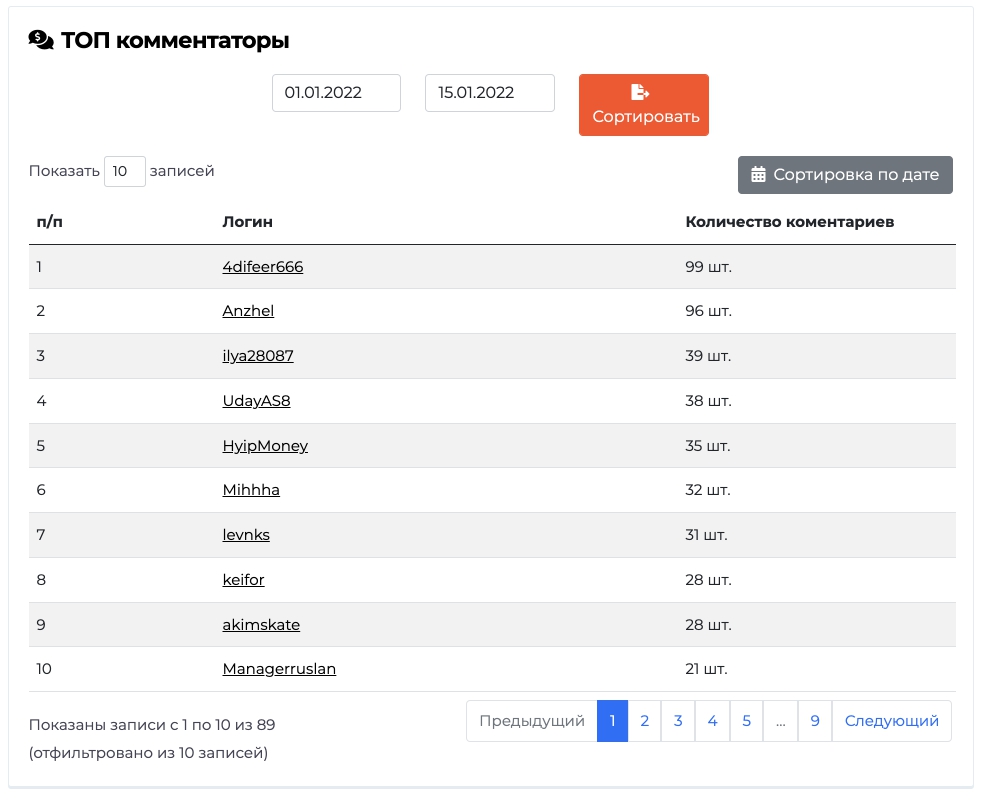Click the file export icon in Сортировать
Image resolution: width=985 pixels, height=800 pixels.
click(639, 92)
